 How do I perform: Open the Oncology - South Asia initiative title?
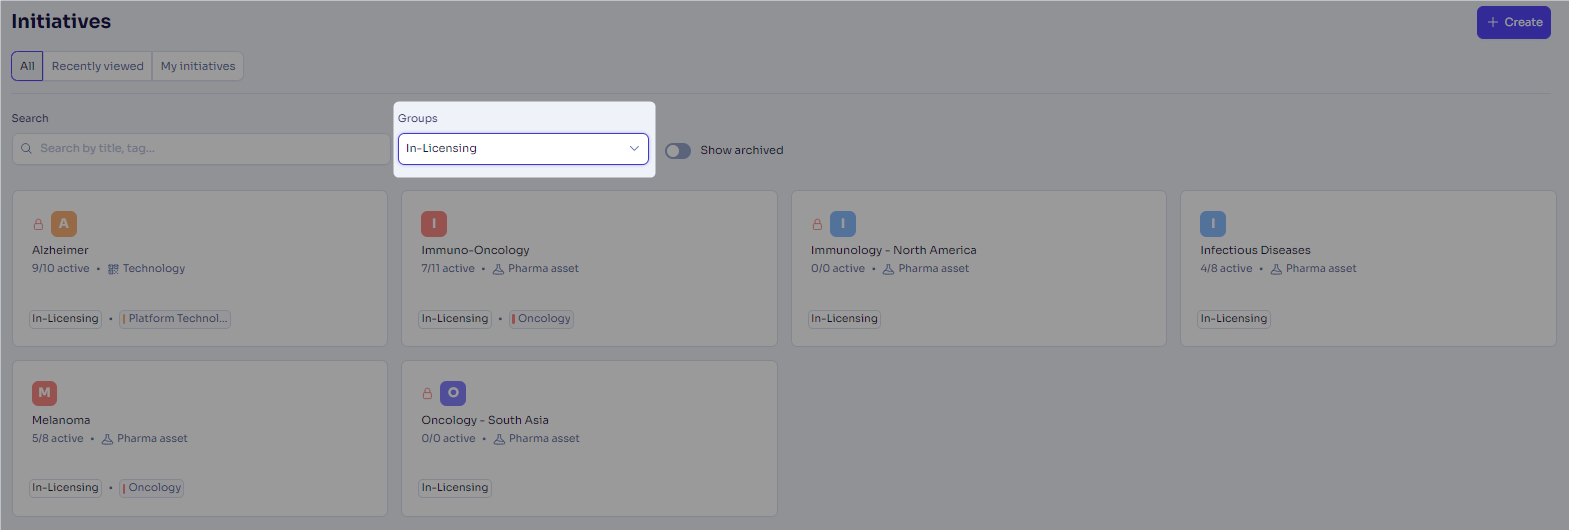(485, 420)
